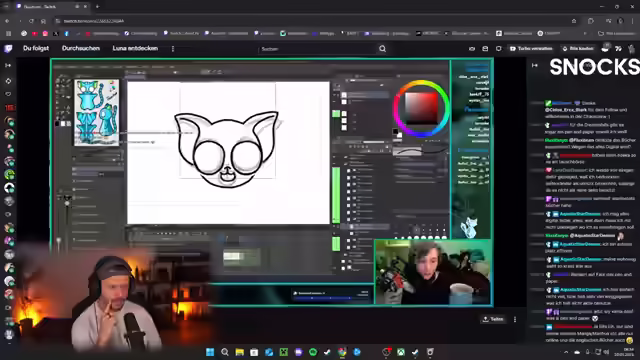Collapse the chat panel arrow

coord(535,65)
